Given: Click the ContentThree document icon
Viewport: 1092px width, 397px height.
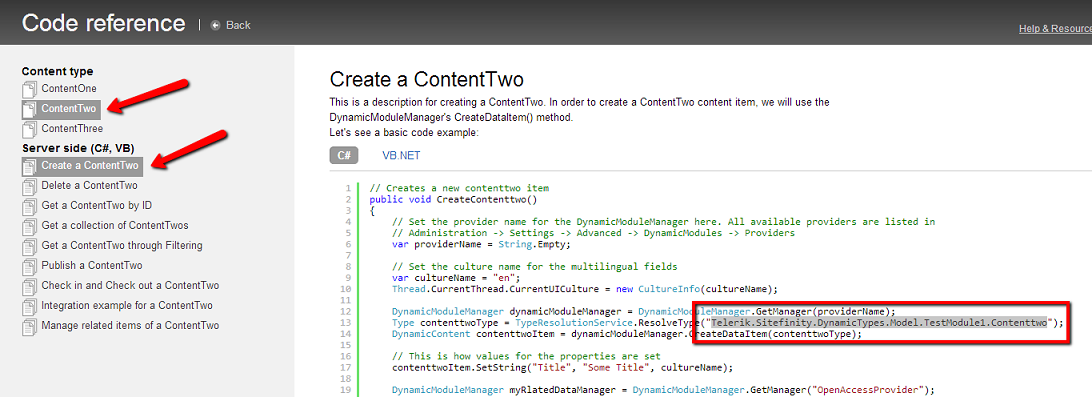Looking at the screenshot, I should point(29,129).
